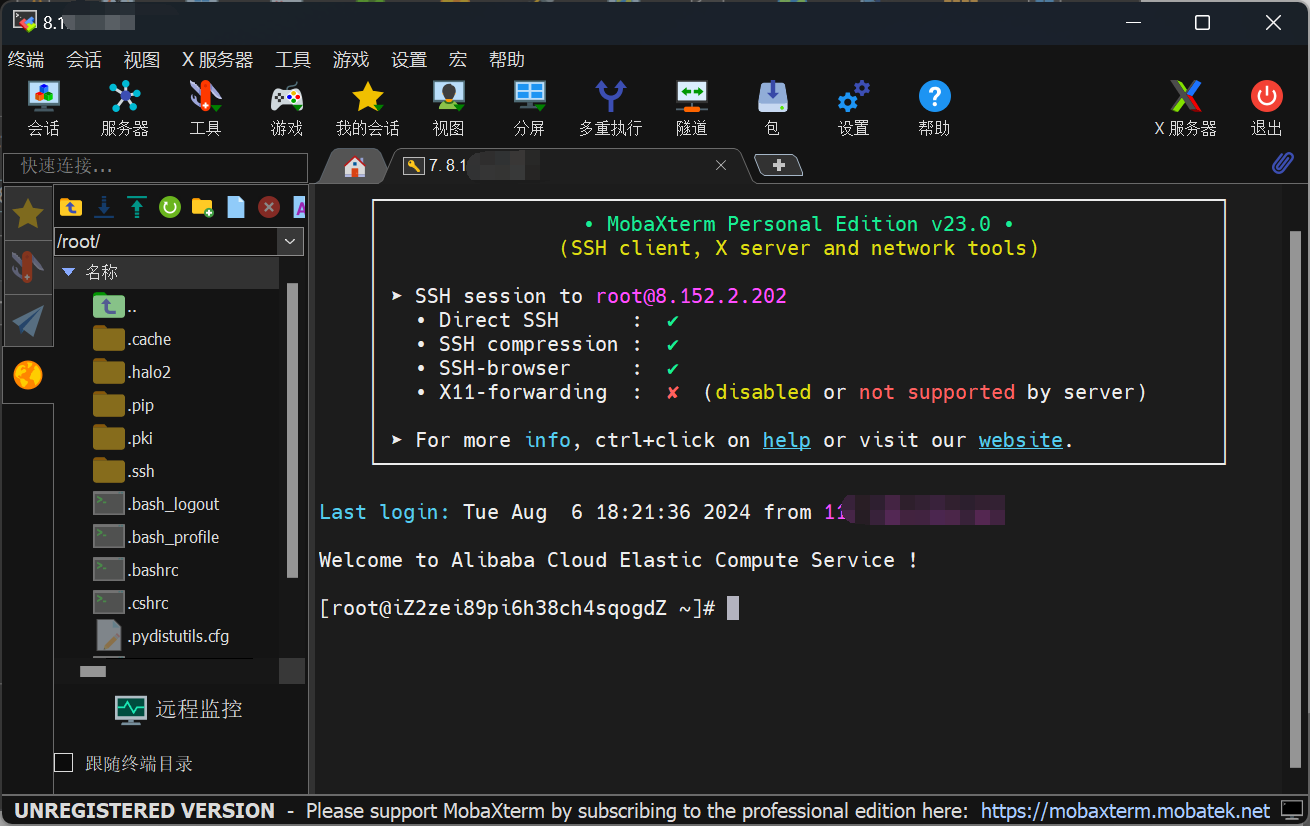Click the 'help' link in terminal

tap(787, 440)
